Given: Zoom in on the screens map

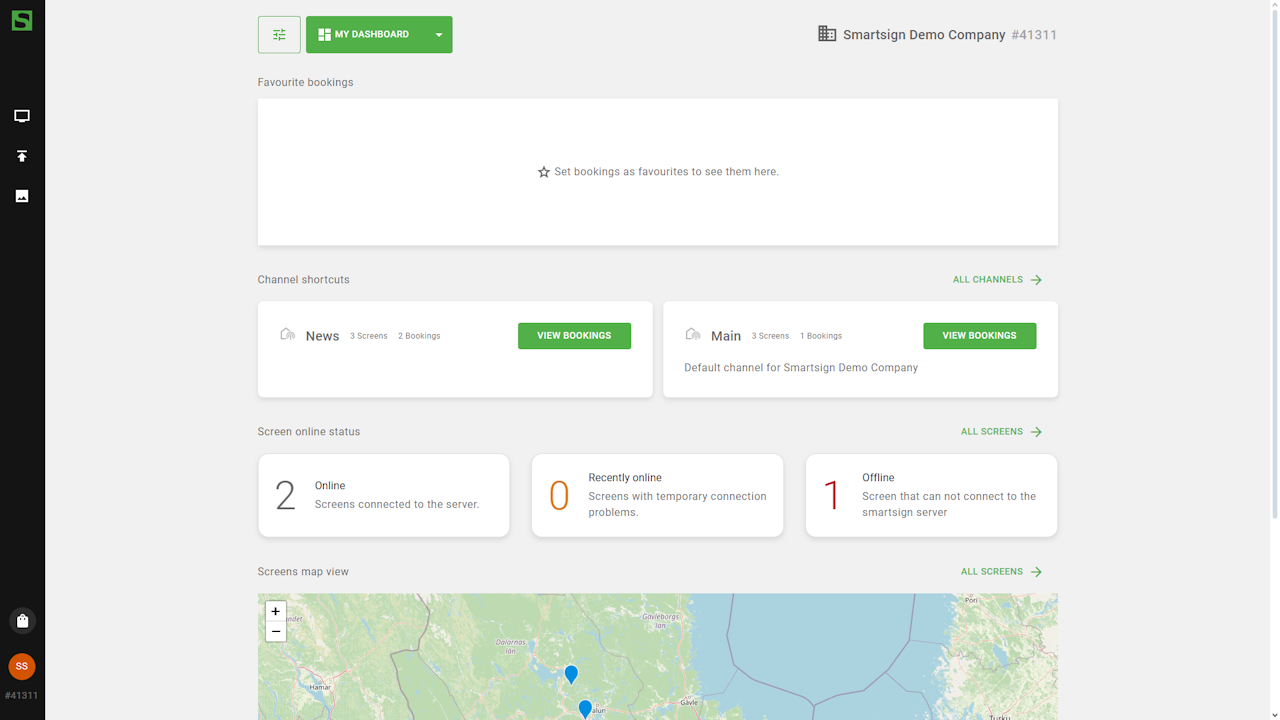Looking at the screenshot, I should (x=275, y=611).
